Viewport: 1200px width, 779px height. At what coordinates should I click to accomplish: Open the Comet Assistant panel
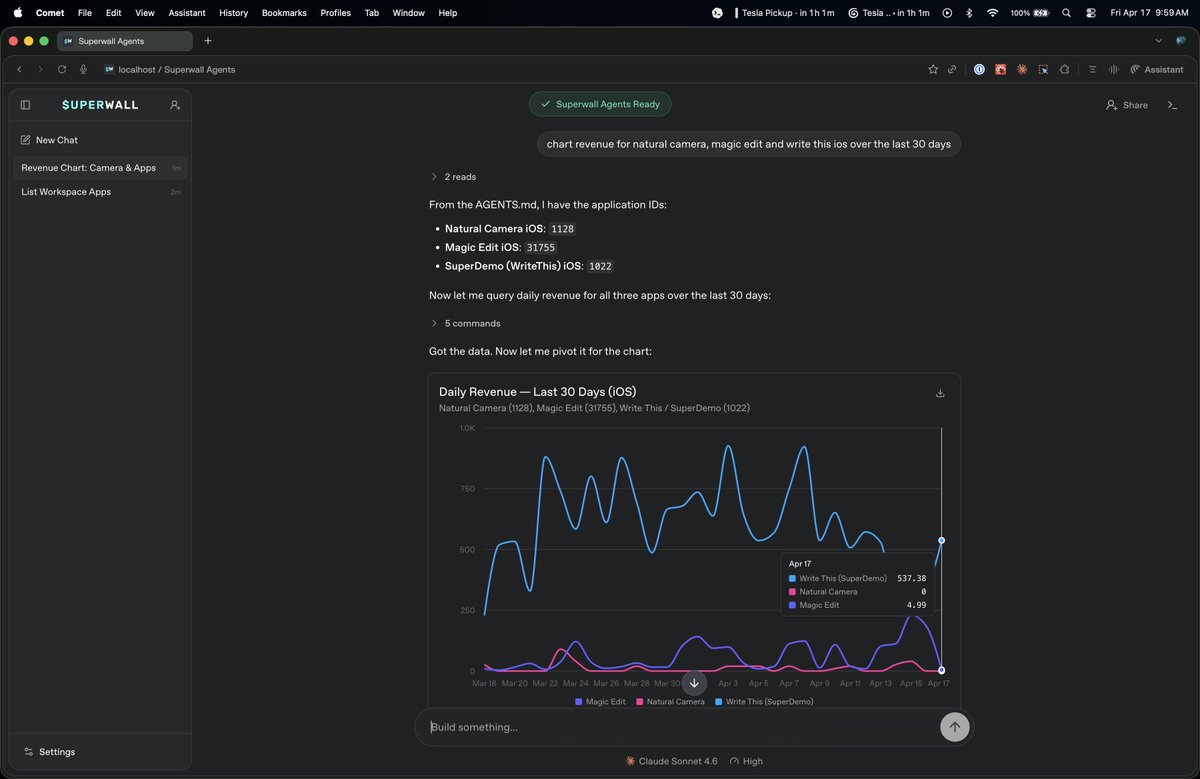1157,69
